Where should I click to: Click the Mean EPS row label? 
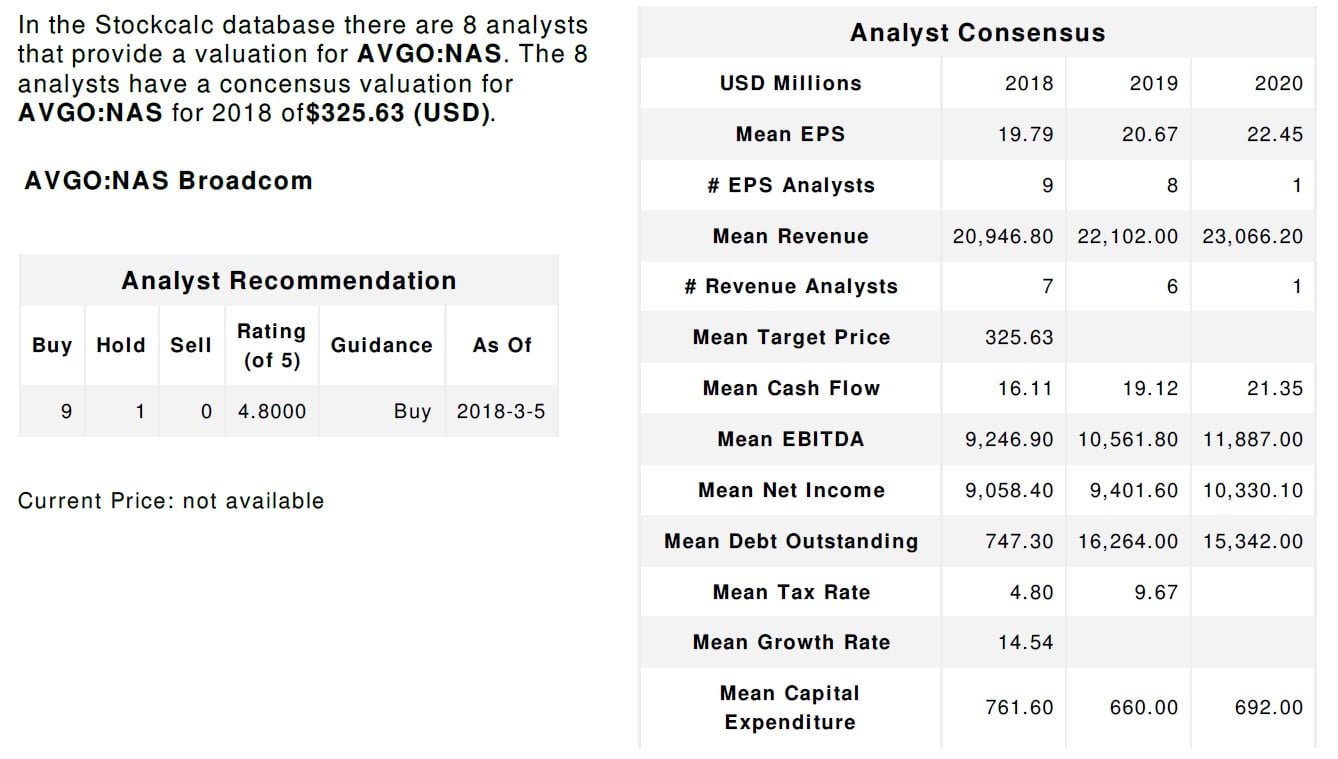coord(790,134)
